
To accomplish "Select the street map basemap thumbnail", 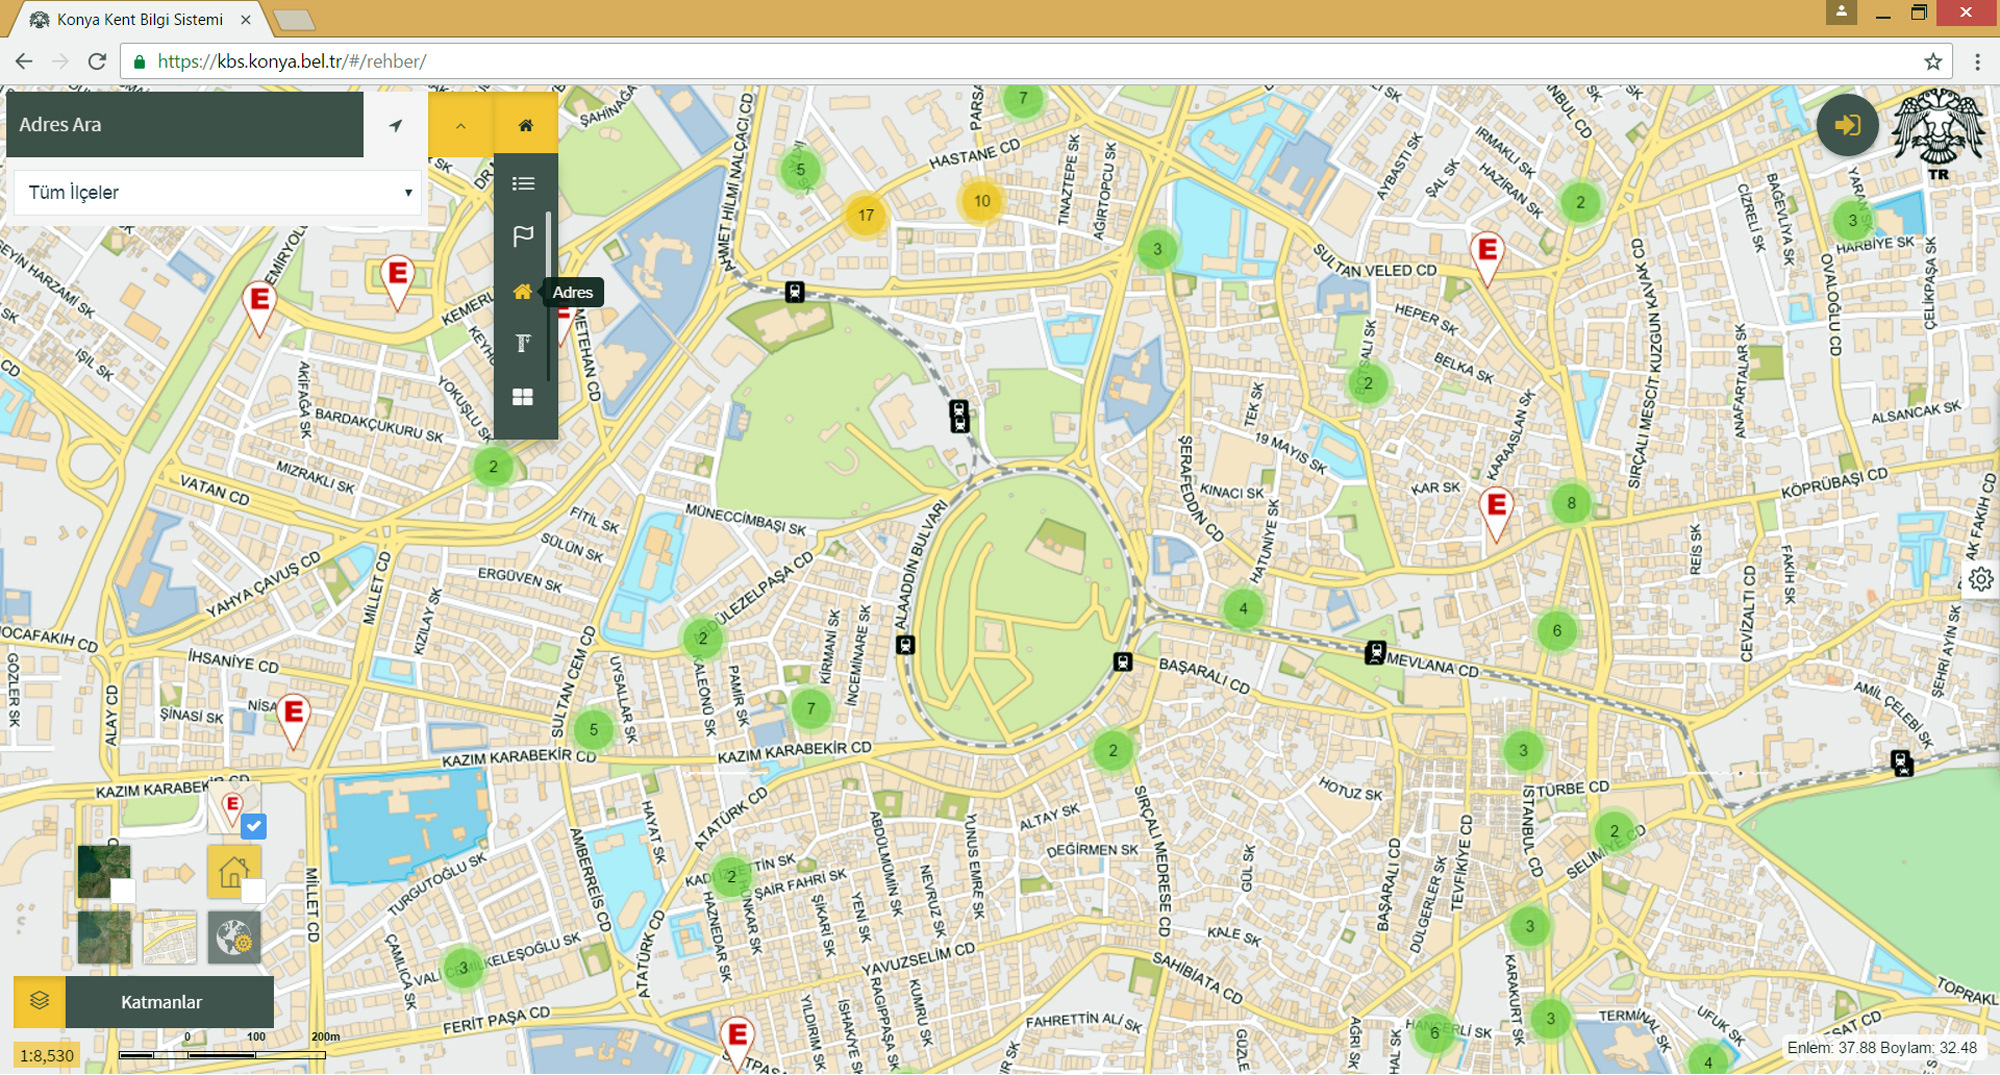I will click(169, 937).
